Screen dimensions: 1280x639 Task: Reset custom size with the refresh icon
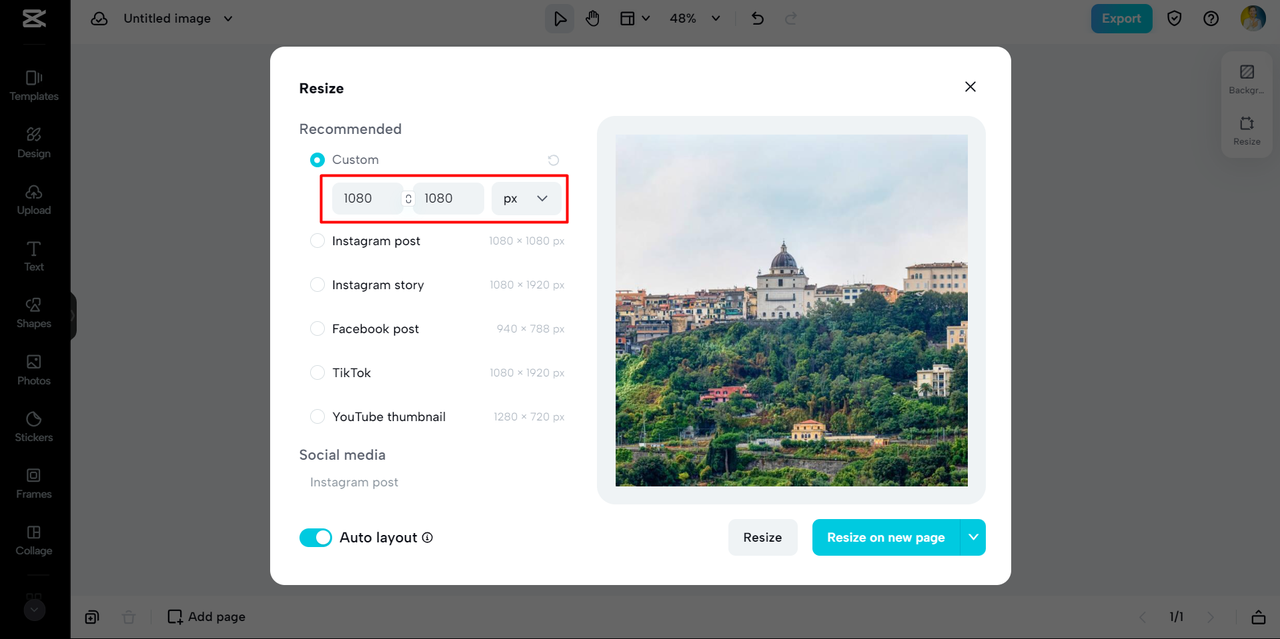(x=553, y=160)
